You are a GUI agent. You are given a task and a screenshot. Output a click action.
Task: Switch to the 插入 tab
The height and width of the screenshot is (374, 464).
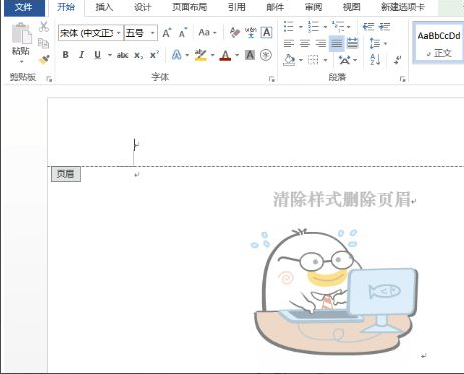[x=104, y=7]
